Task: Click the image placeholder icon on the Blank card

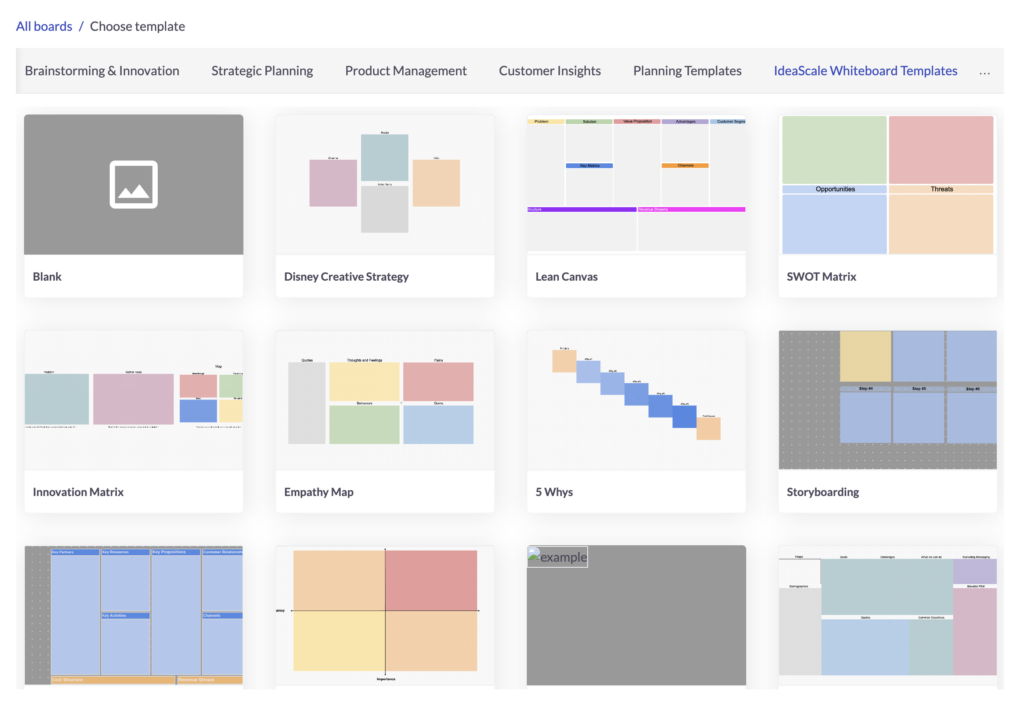Action: tap(133, 184)
